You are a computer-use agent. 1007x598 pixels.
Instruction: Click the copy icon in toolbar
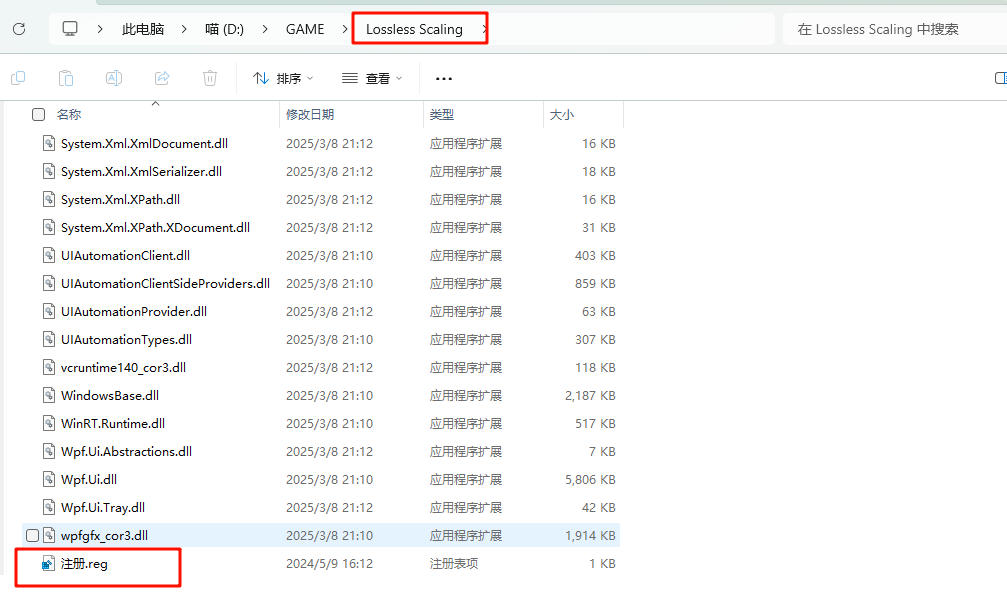click(x=18, y=78)
